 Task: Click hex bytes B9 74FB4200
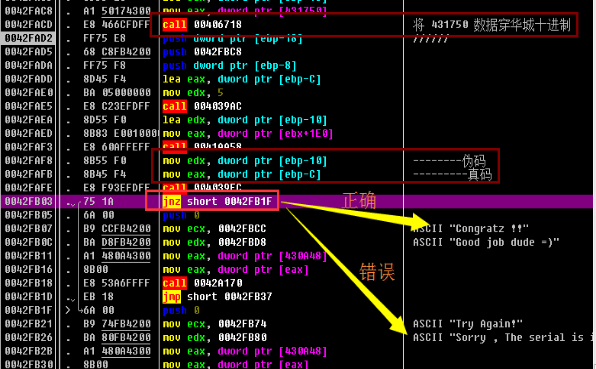[x=116, y=324]
